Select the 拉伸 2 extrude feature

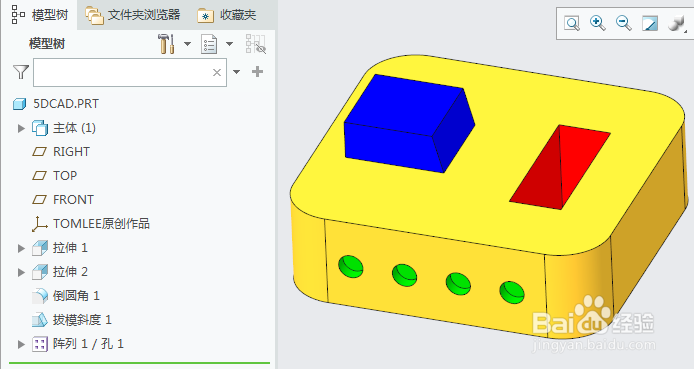(x=70, y=272)
